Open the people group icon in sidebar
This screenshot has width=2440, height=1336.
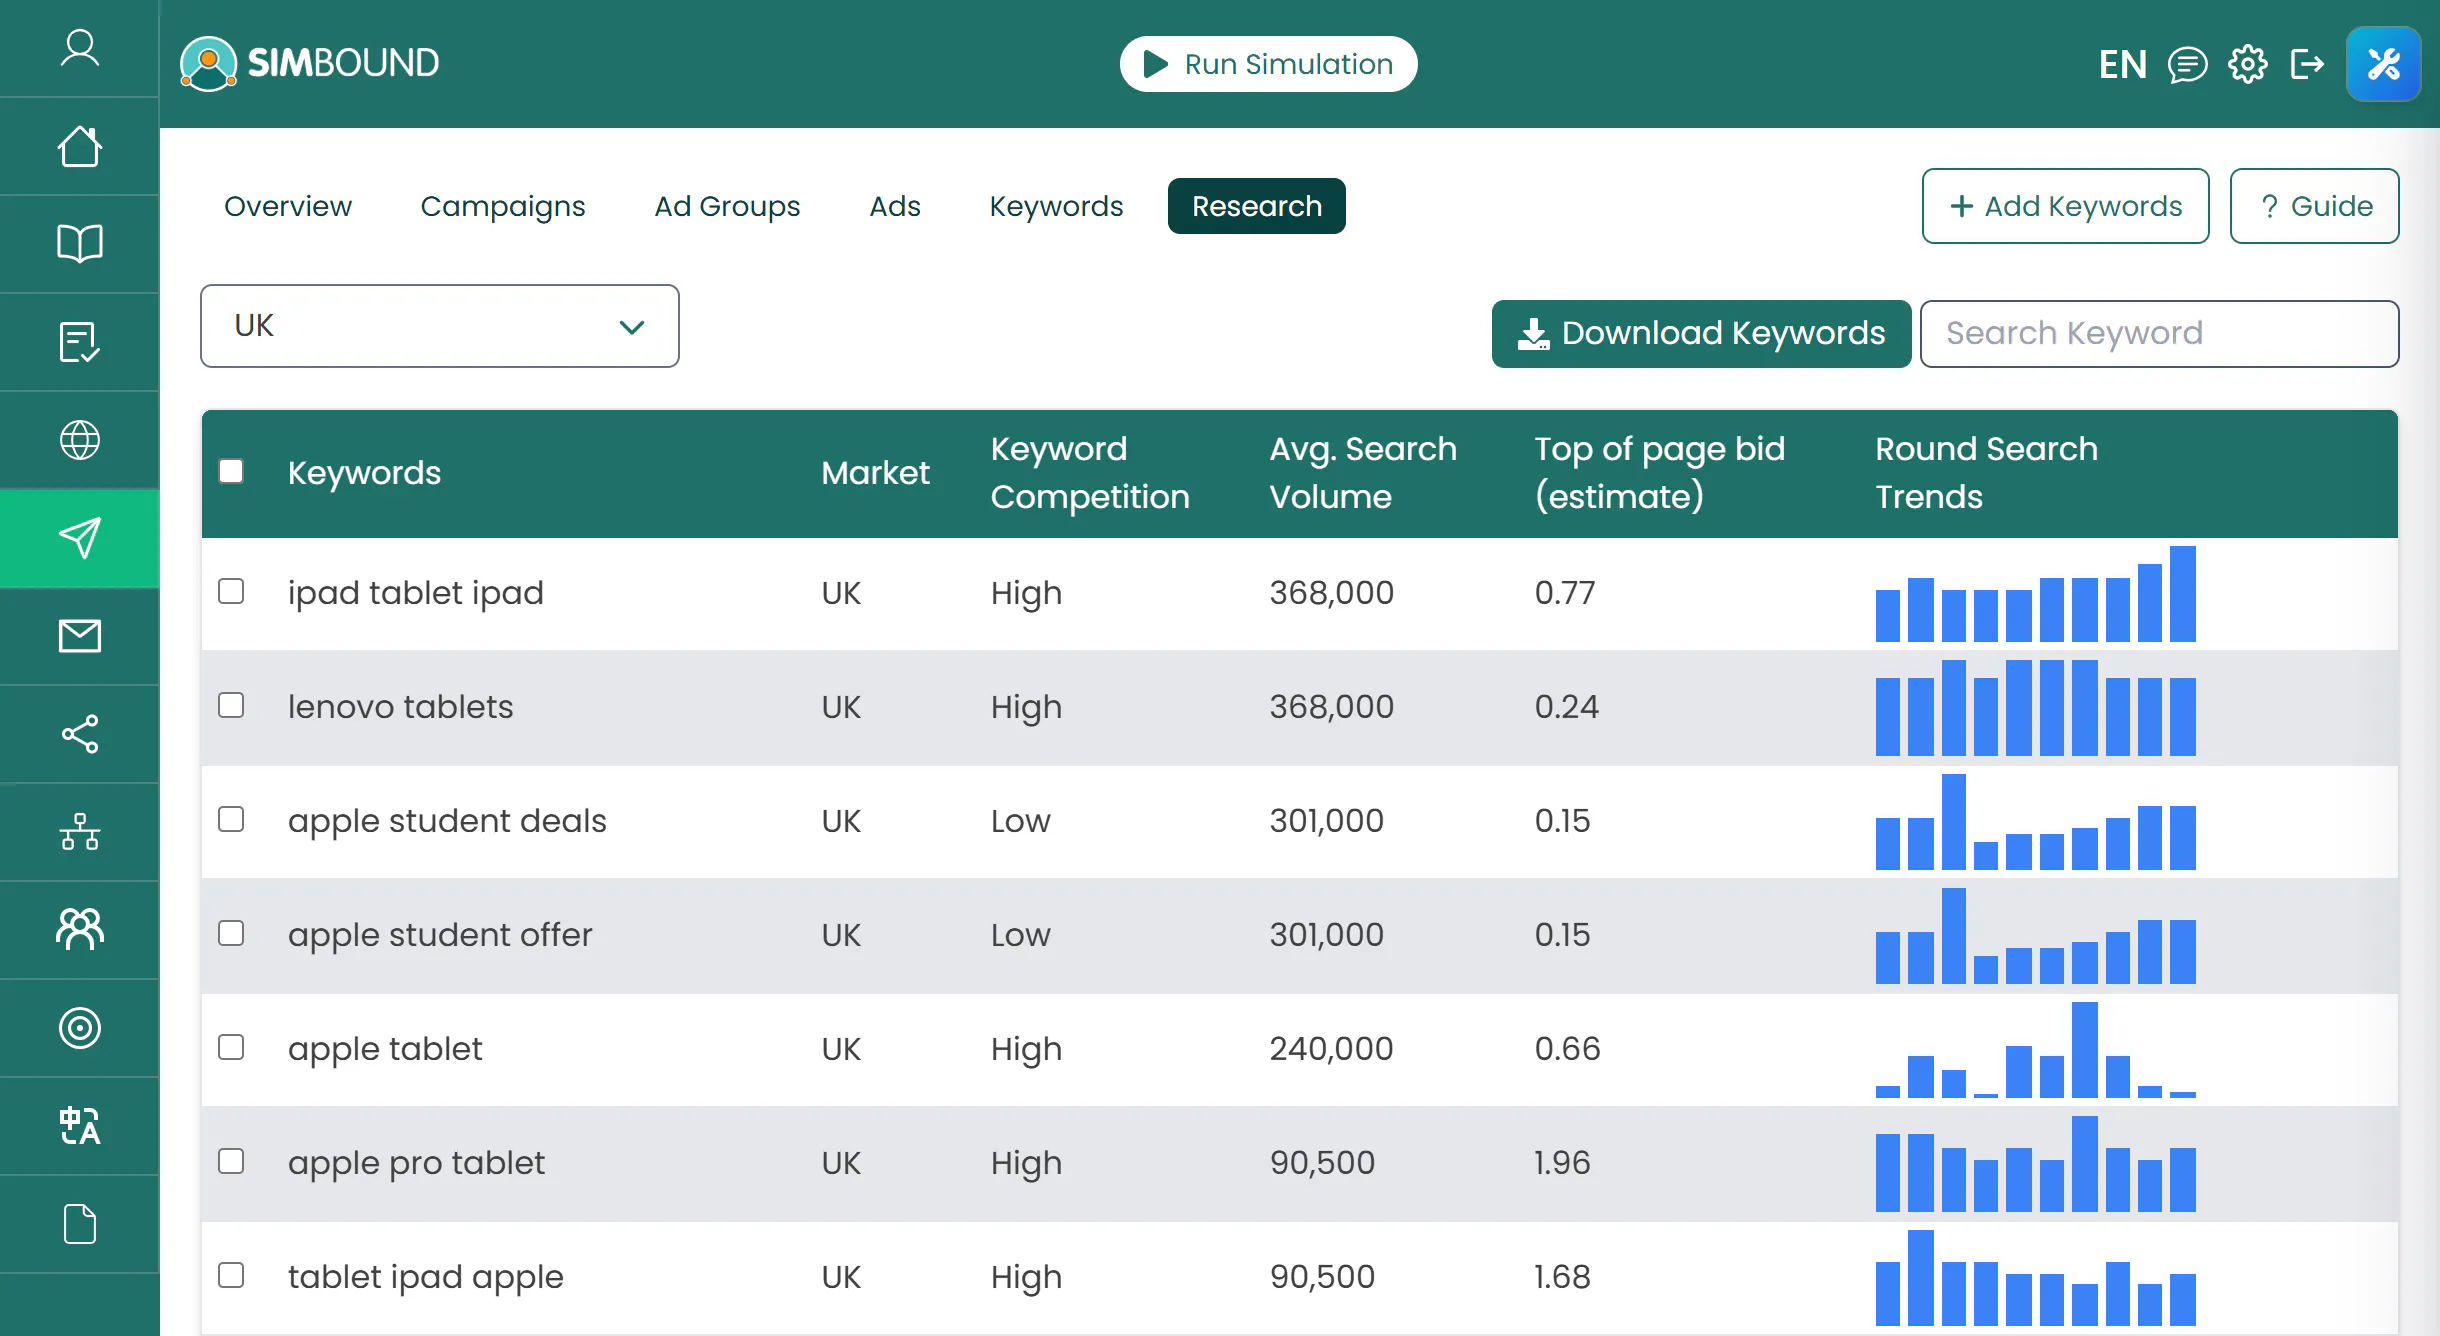coord(80,930)
